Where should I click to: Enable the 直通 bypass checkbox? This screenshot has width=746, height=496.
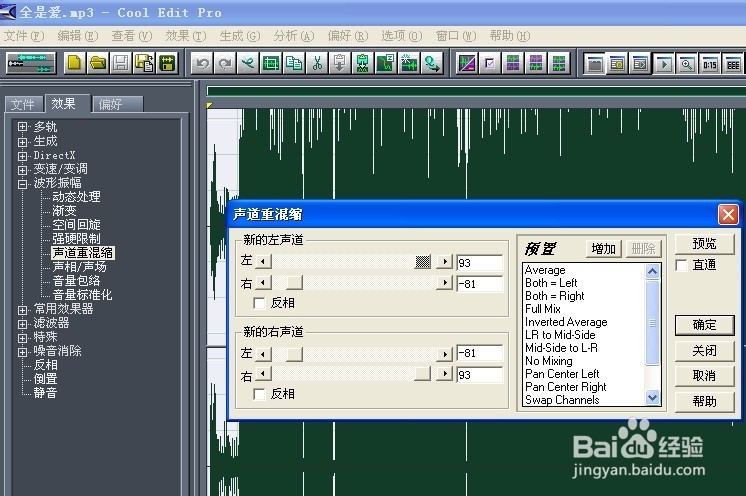coord(681,265)
